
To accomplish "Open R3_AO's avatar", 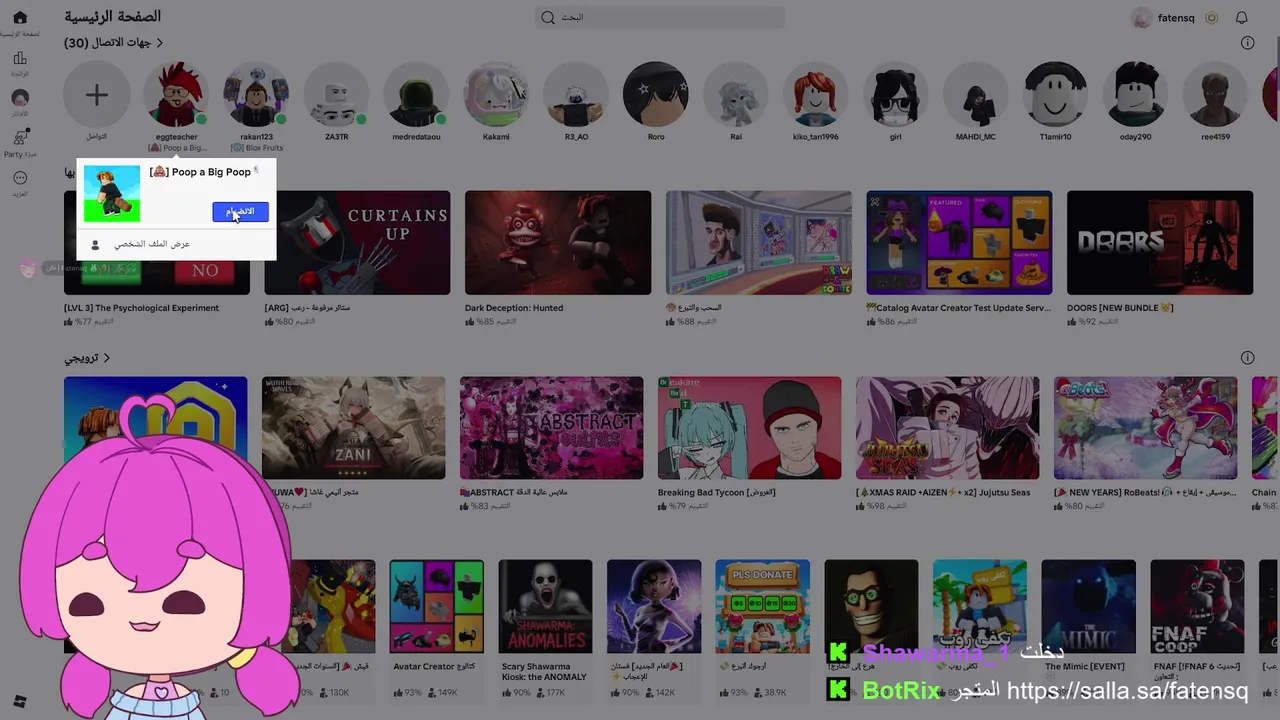I will click(x=576, y=95).
